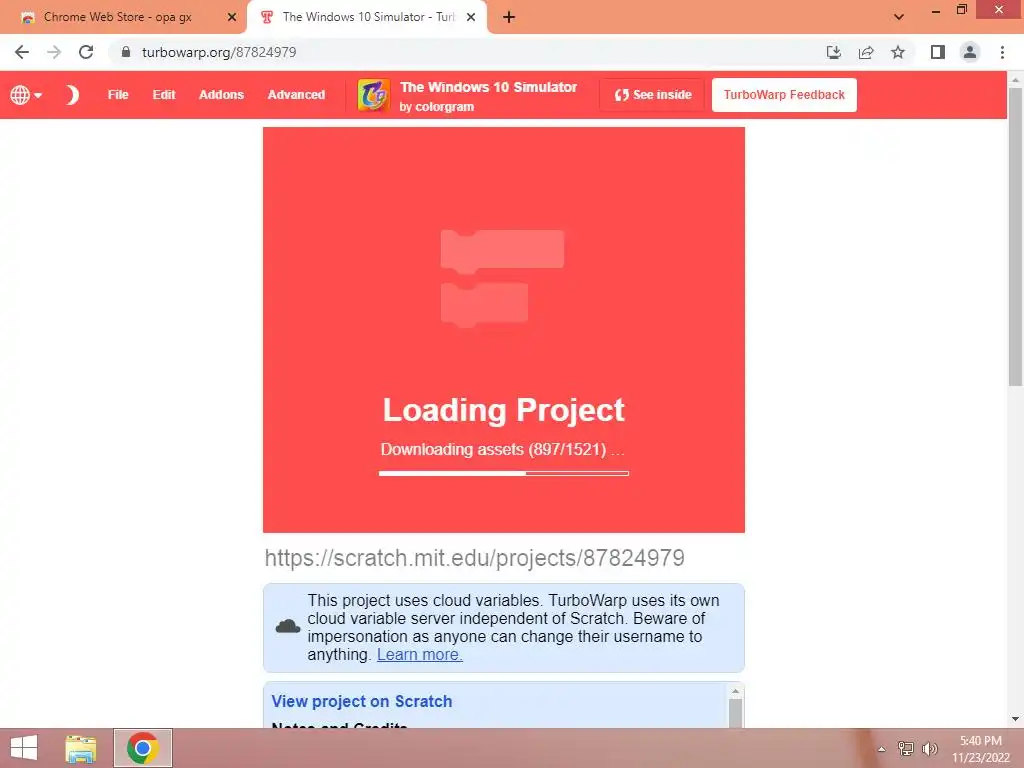
Task: Close the Chrome Web Store tab
Action: point(232,17)
